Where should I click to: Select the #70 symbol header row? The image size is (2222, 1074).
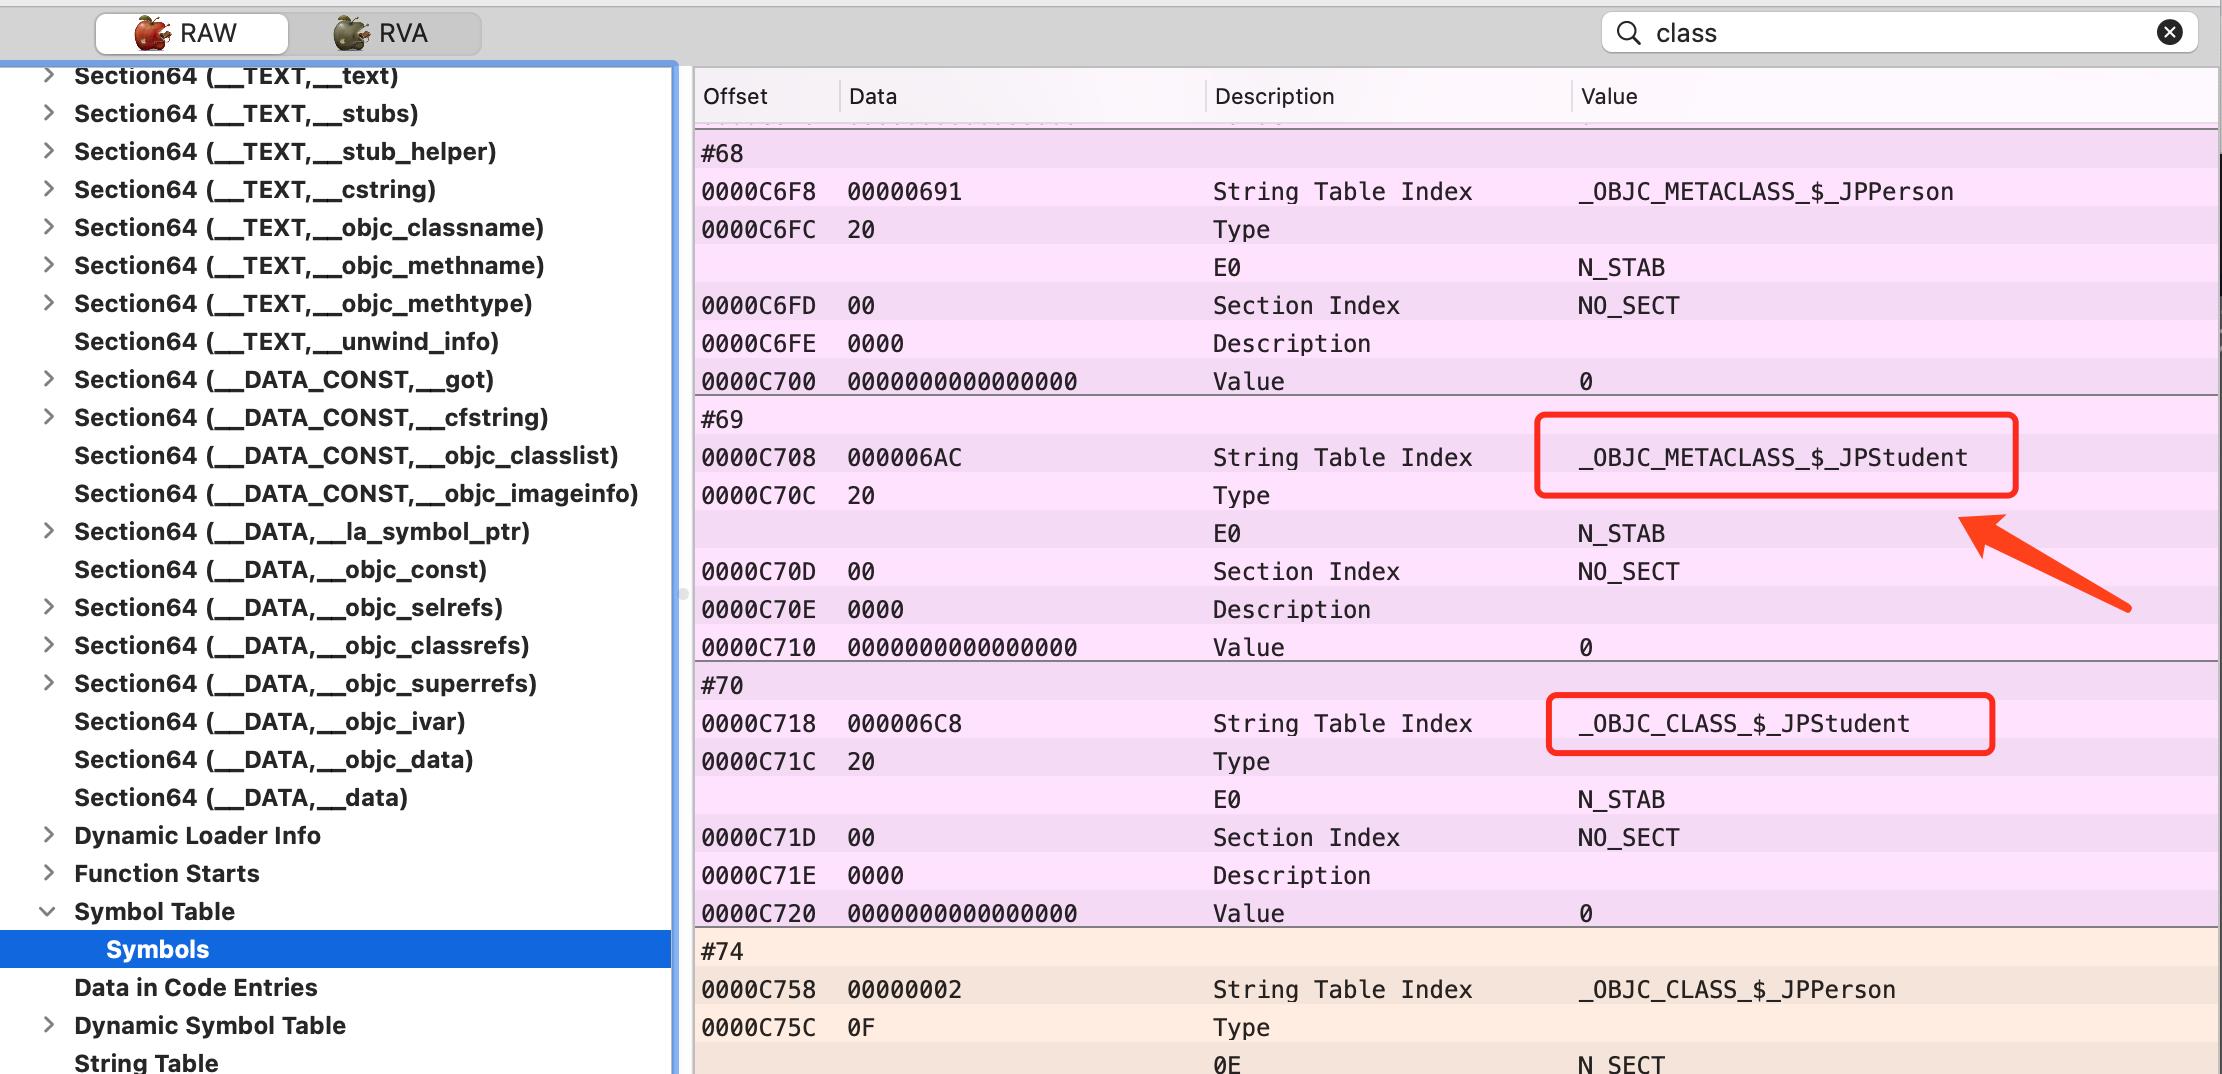[x=1456, y=685]
